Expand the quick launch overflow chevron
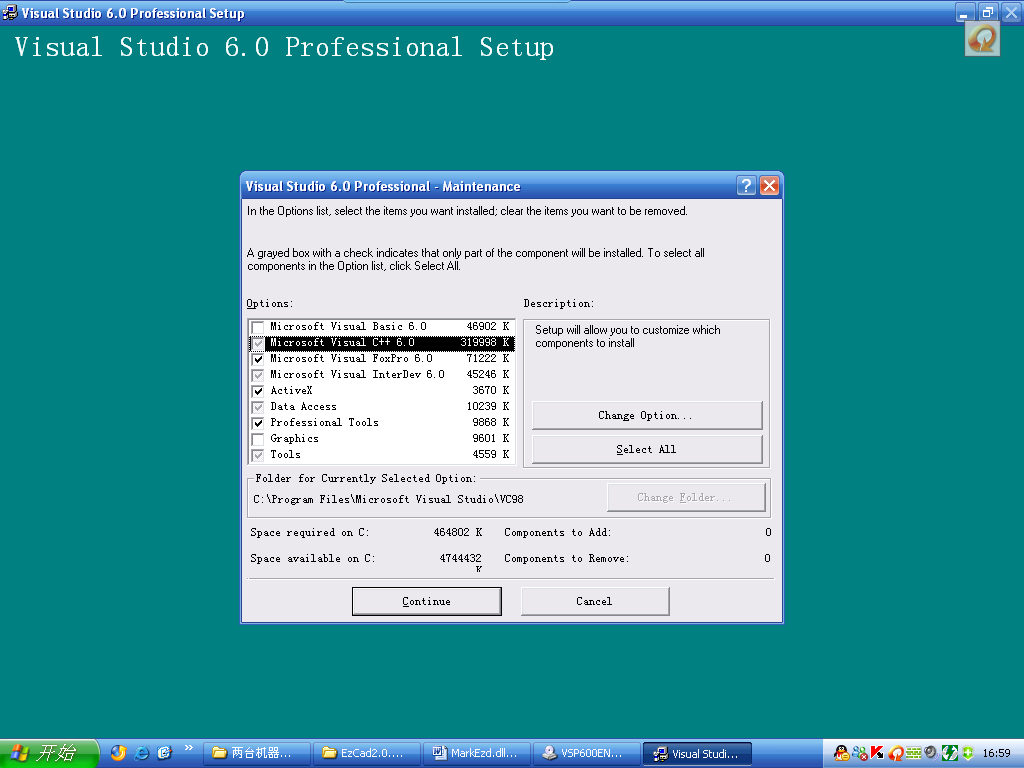This screenshot has width=1024, height=768. 189,748
